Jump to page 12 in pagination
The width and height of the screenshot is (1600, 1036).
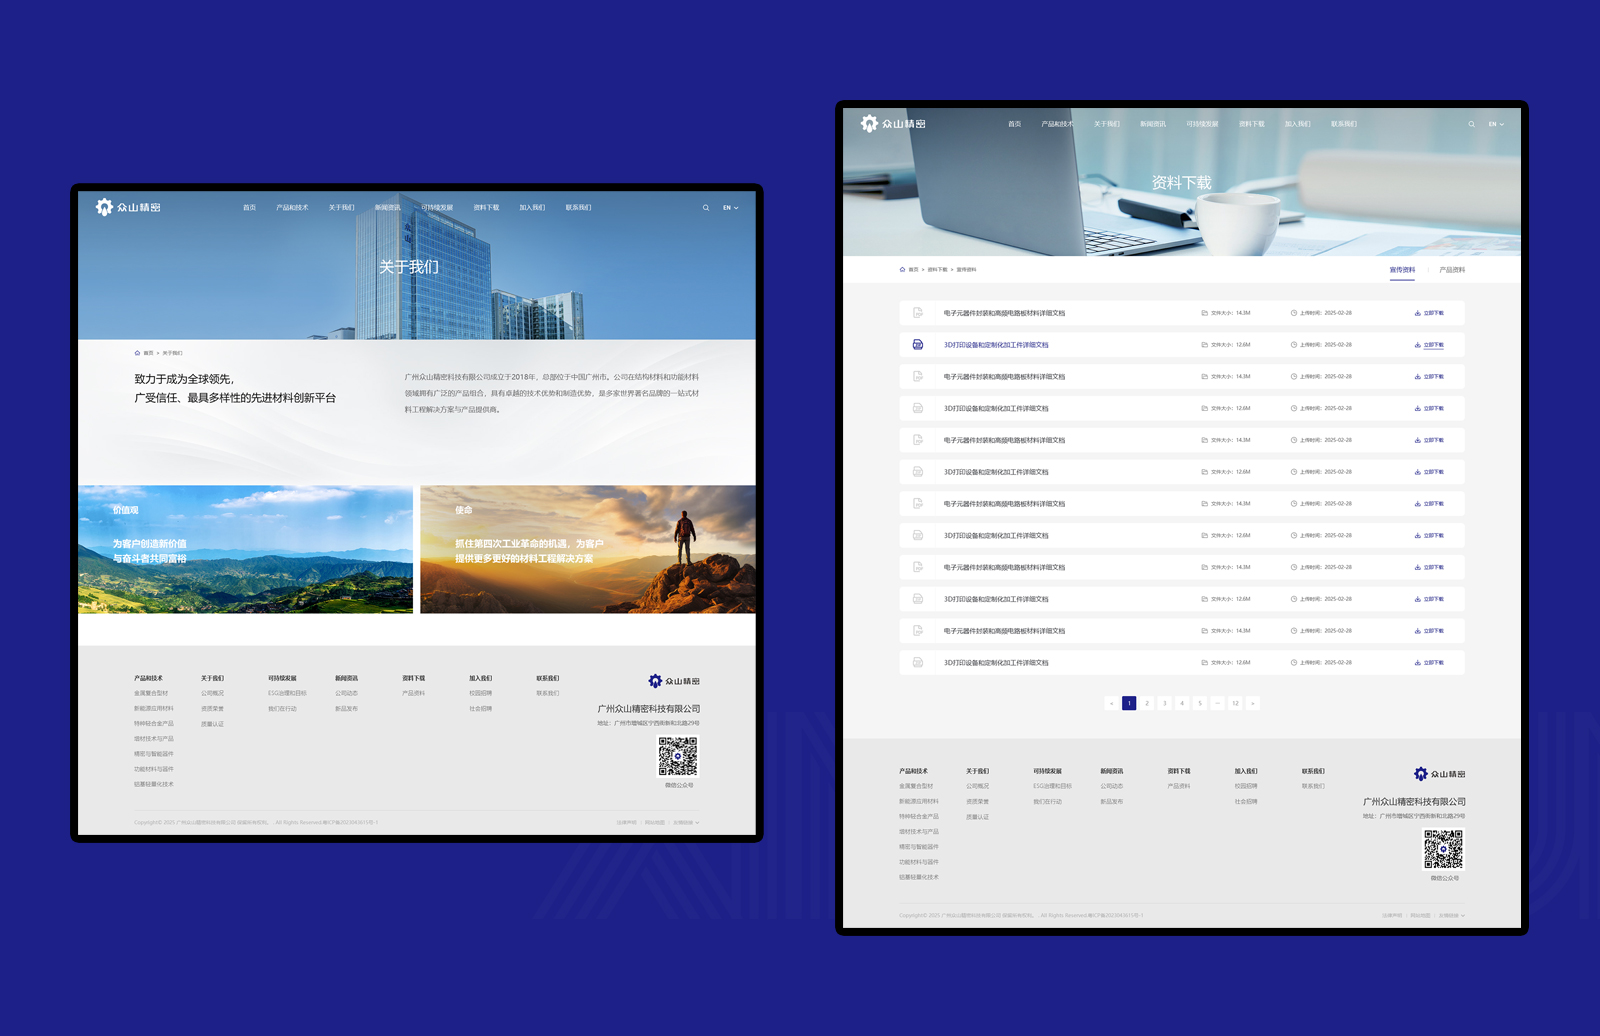pos(1235,703)
